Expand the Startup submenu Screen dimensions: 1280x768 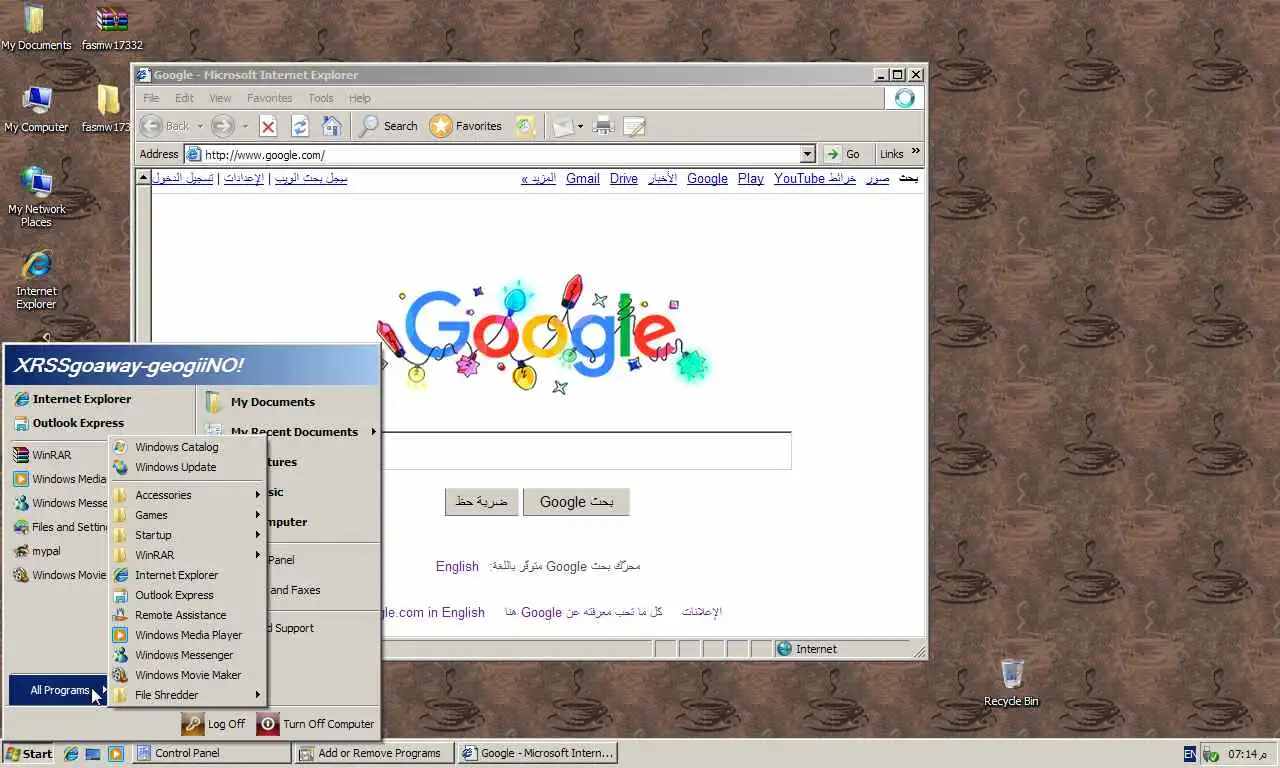[186, 535]
